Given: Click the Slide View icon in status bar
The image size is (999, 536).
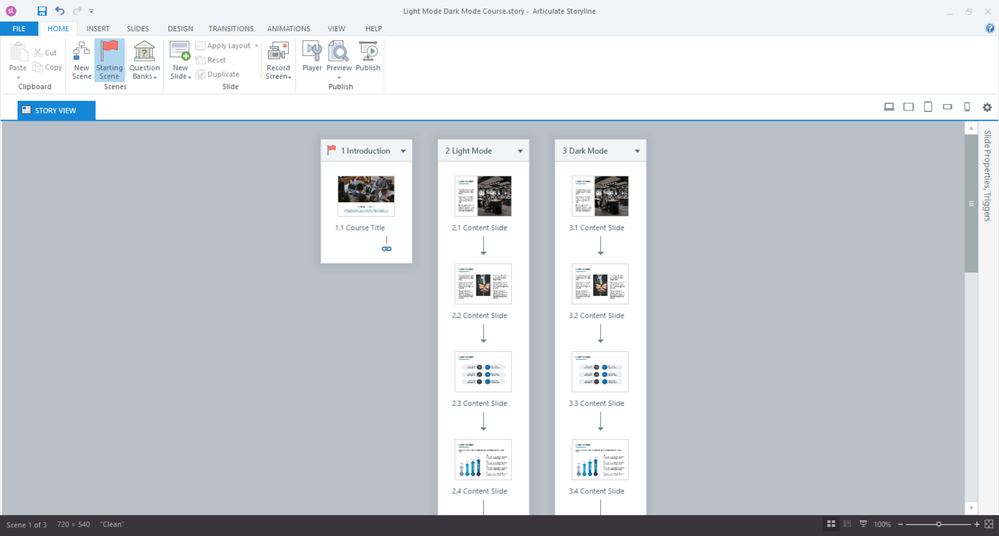Looking at the screenshot, I should coord(847,524).
